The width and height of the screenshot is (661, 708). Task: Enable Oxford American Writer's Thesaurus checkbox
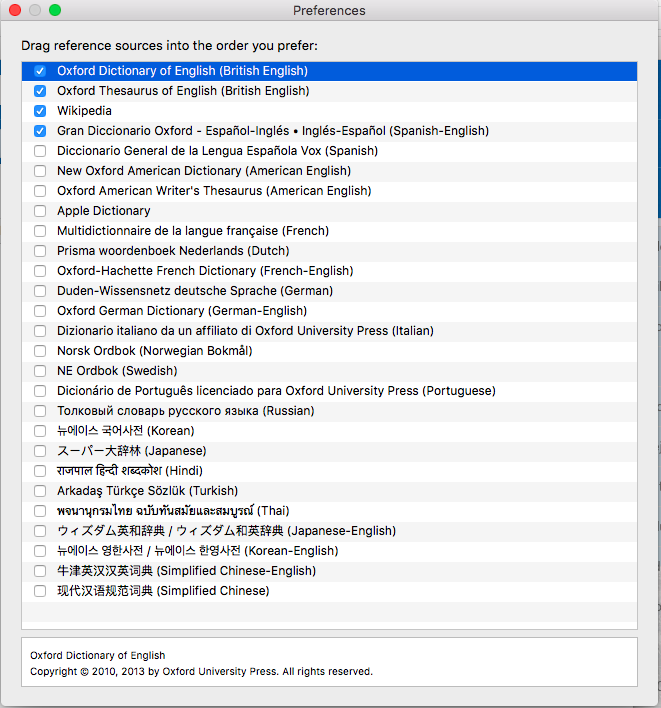click(x=40, y=191)
